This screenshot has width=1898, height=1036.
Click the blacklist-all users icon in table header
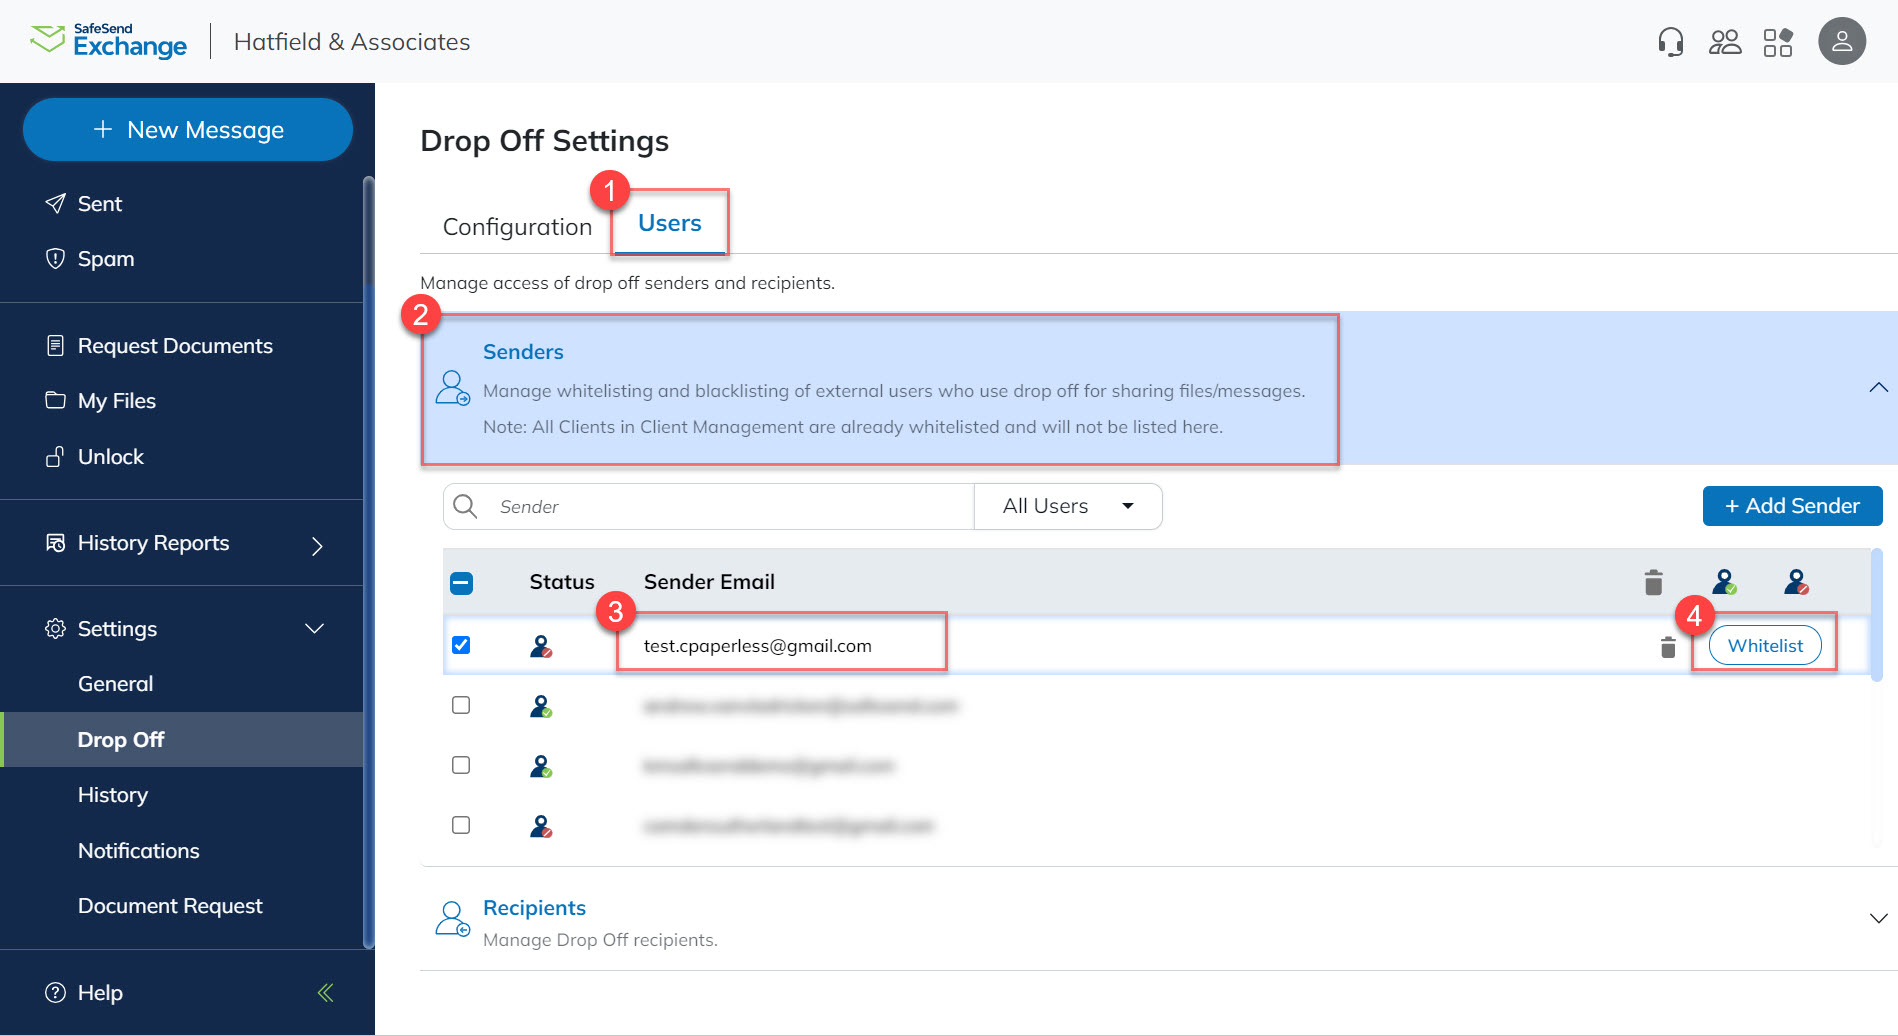point(1796,580)
